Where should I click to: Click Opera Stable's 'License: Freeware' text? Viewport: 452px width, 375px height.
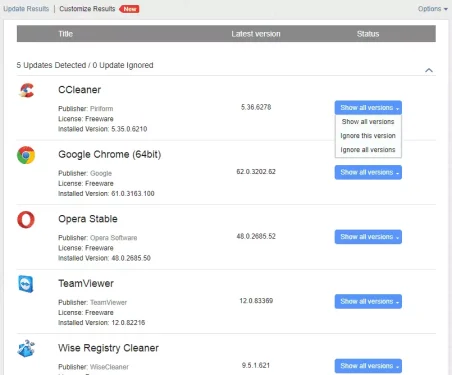click(x=86, y=248)
